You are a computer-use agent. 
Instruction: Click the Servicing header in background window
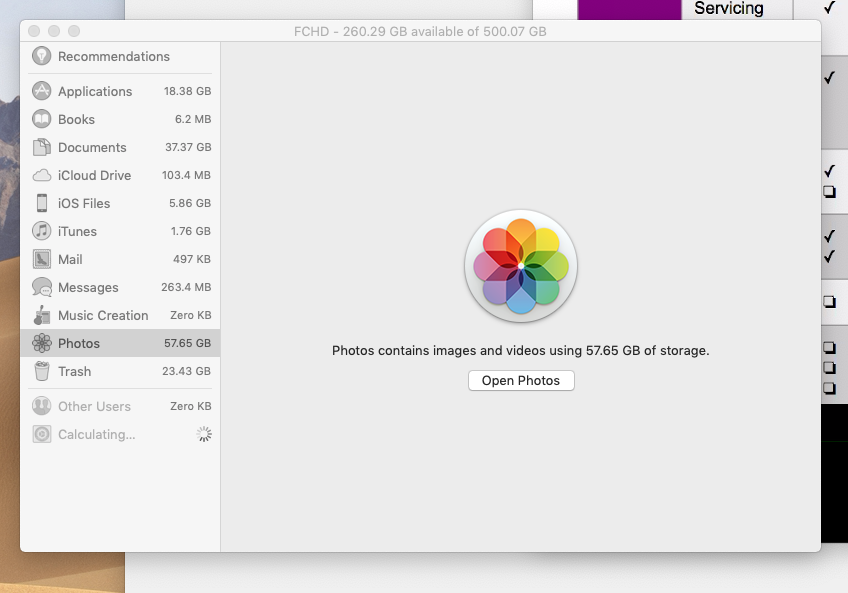click(x=728, y=8)
